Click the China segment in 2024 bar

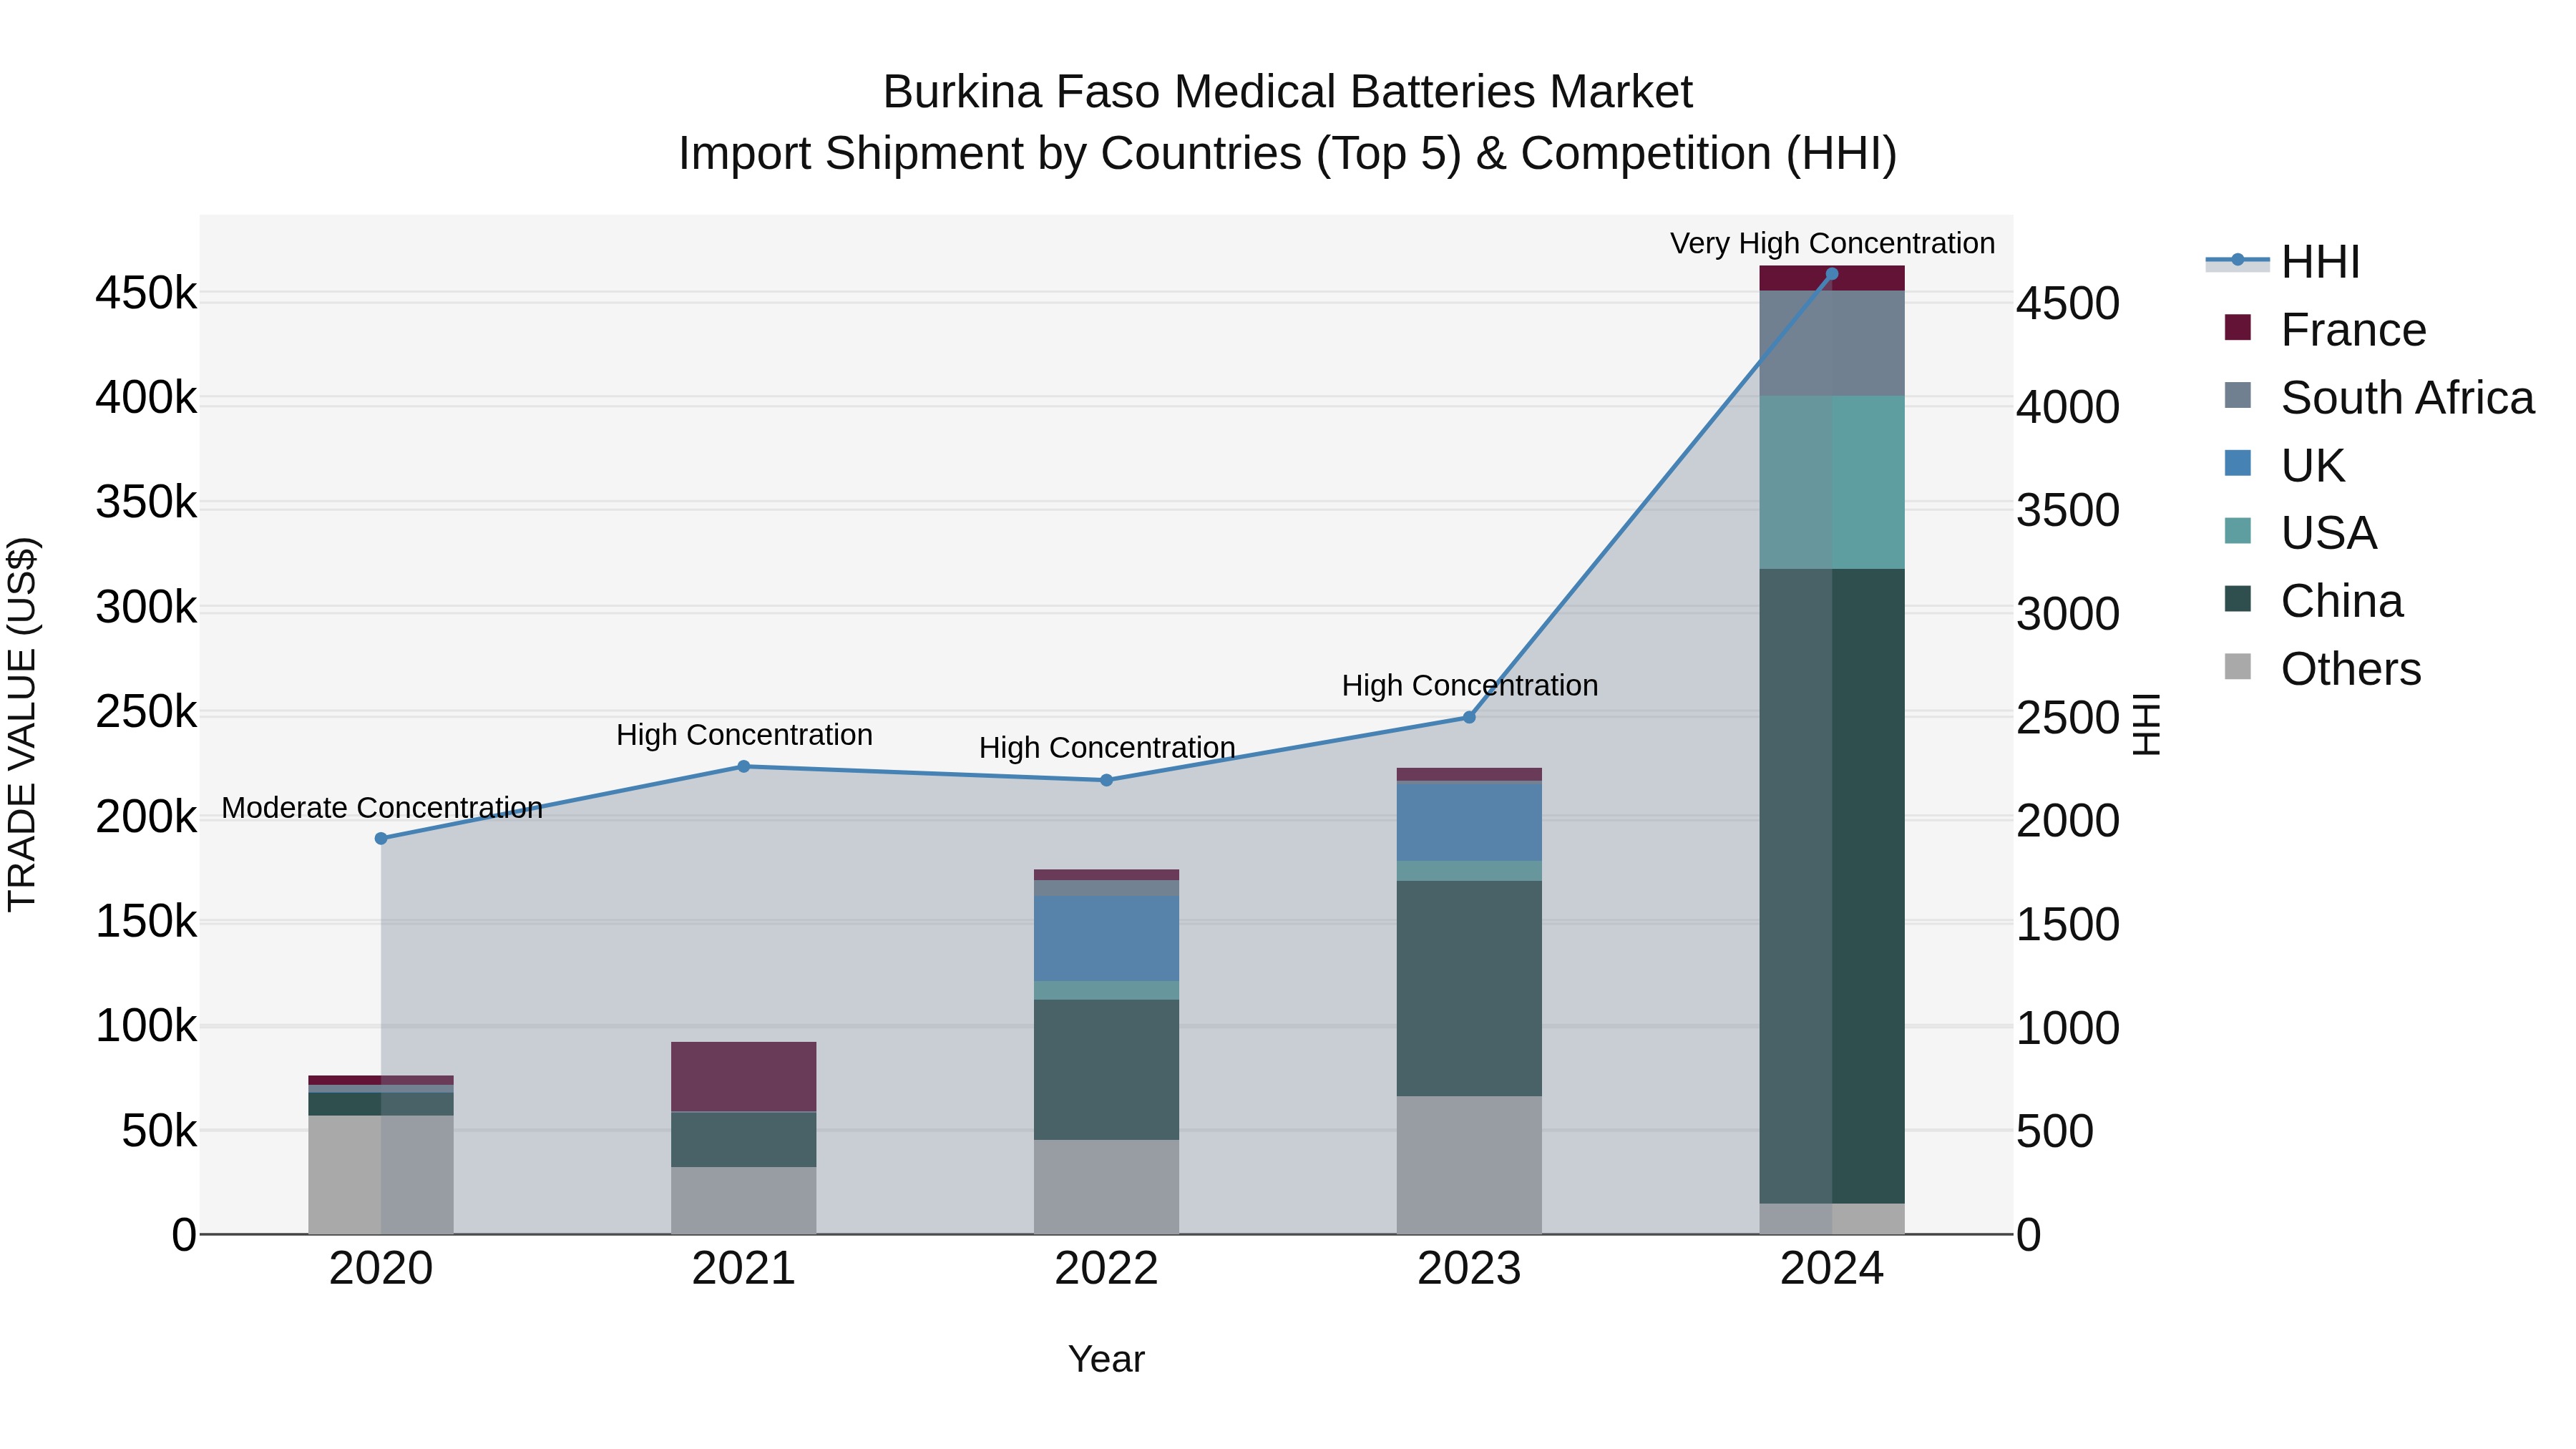tap(1832, 886)
